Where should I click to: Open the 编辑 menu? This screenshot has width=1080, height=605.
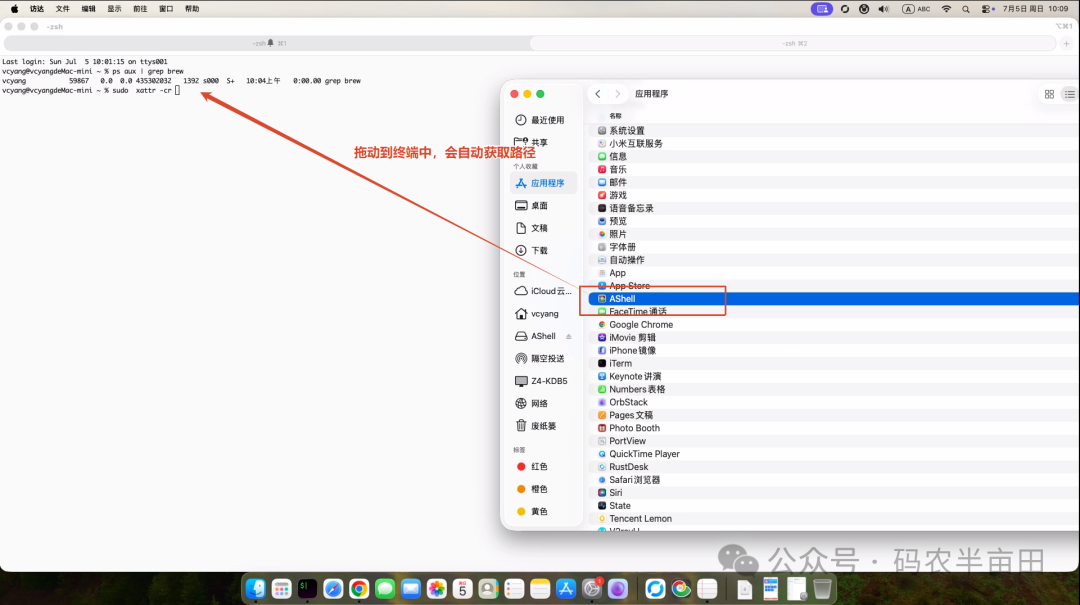pos(89,9)
